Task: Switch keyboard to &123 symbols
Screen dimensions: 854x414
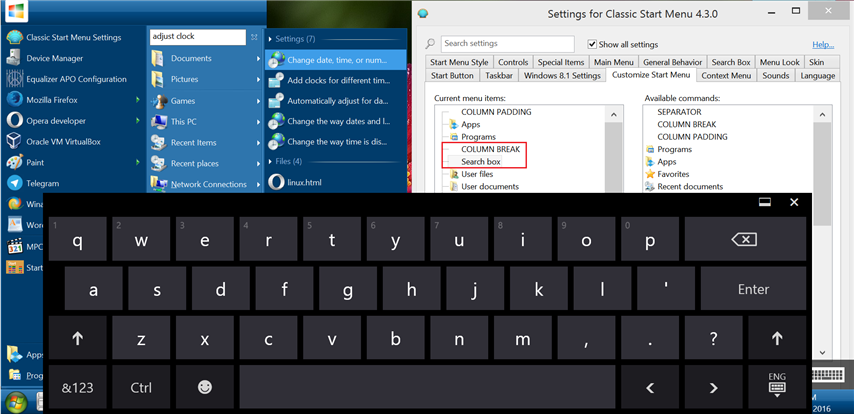Action: [x=77, y=387]
